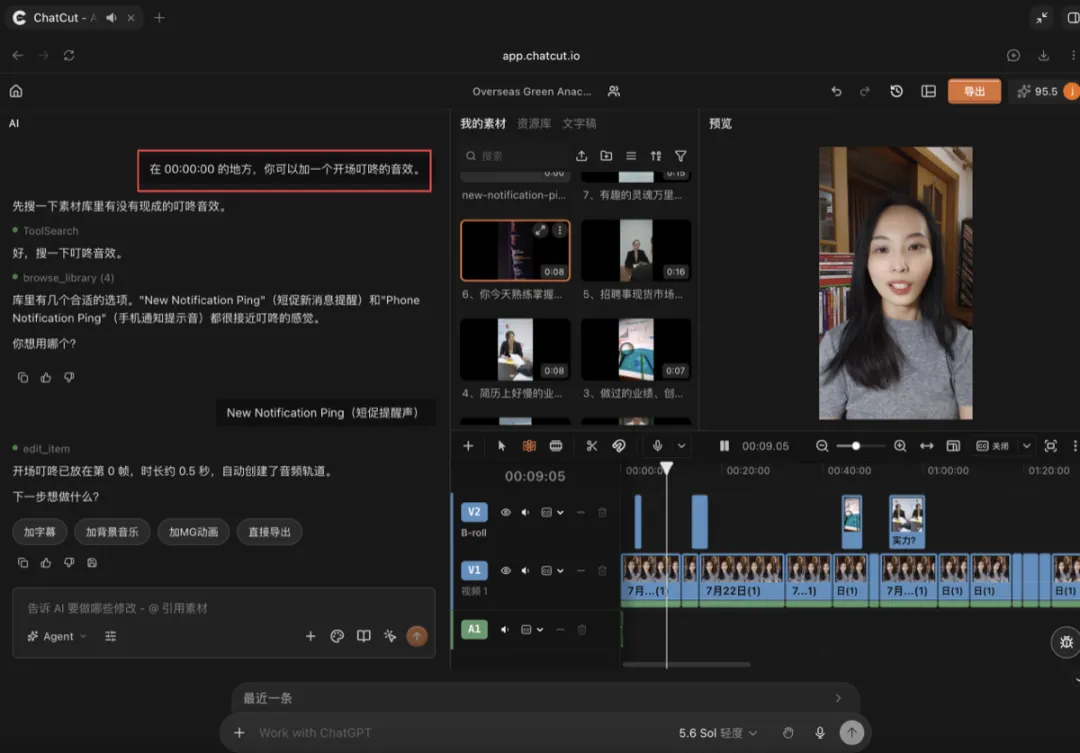The height and width of the screenshot is (753, 1080).
Task: Click the home icon
Action: point(16,91)
